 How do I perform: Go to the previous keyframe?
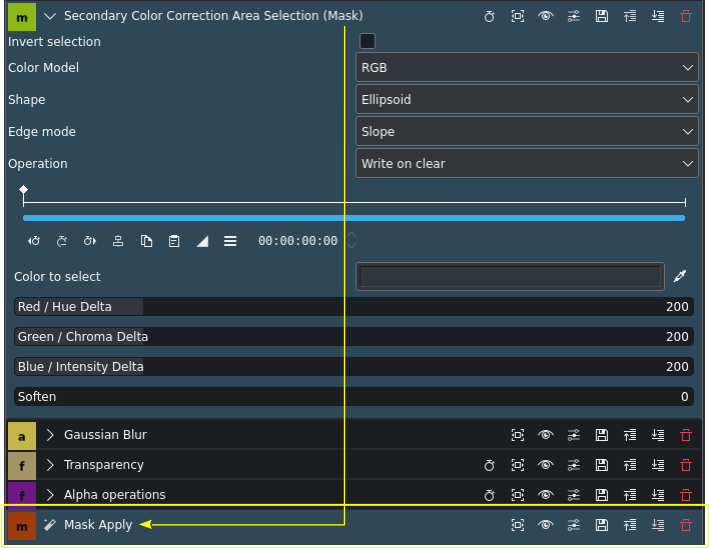coord(34,241)
